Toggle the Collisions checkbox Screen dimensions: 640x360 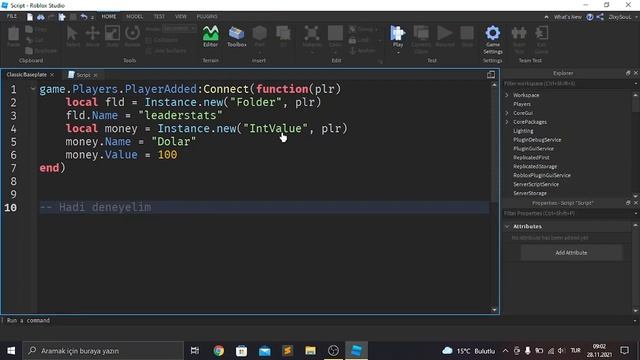[149, 40]
